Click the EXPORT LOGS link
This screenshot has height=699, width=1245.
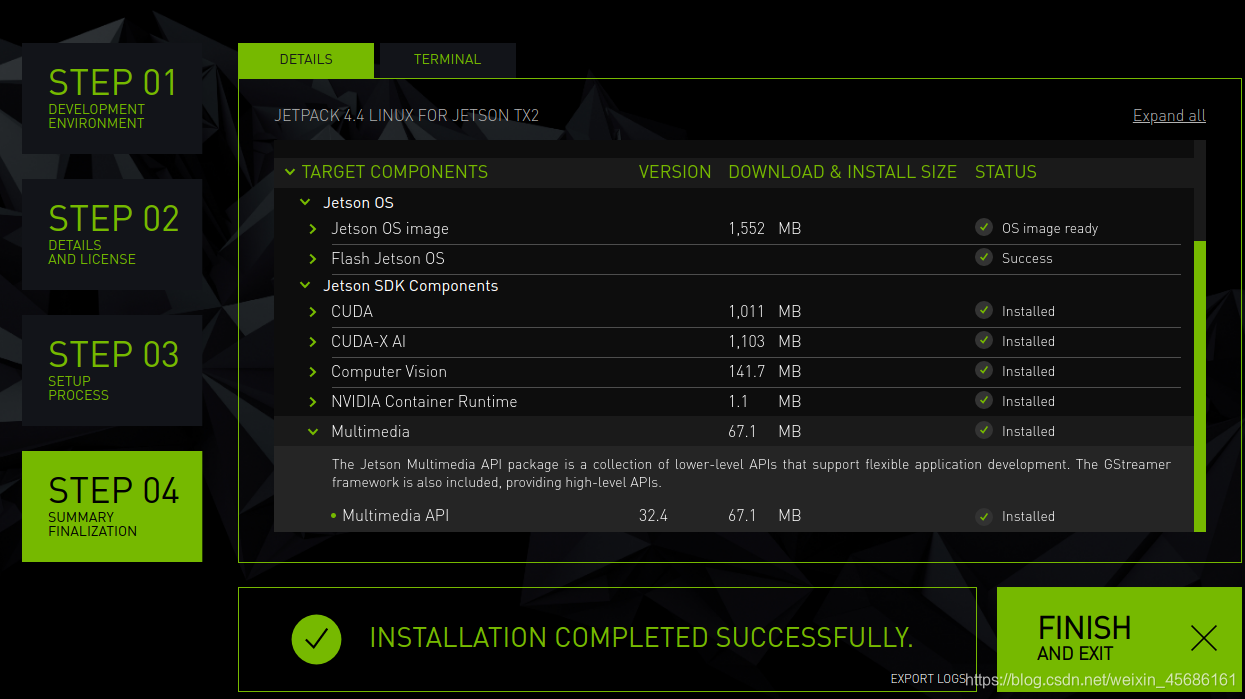click(x=928, y=679)
